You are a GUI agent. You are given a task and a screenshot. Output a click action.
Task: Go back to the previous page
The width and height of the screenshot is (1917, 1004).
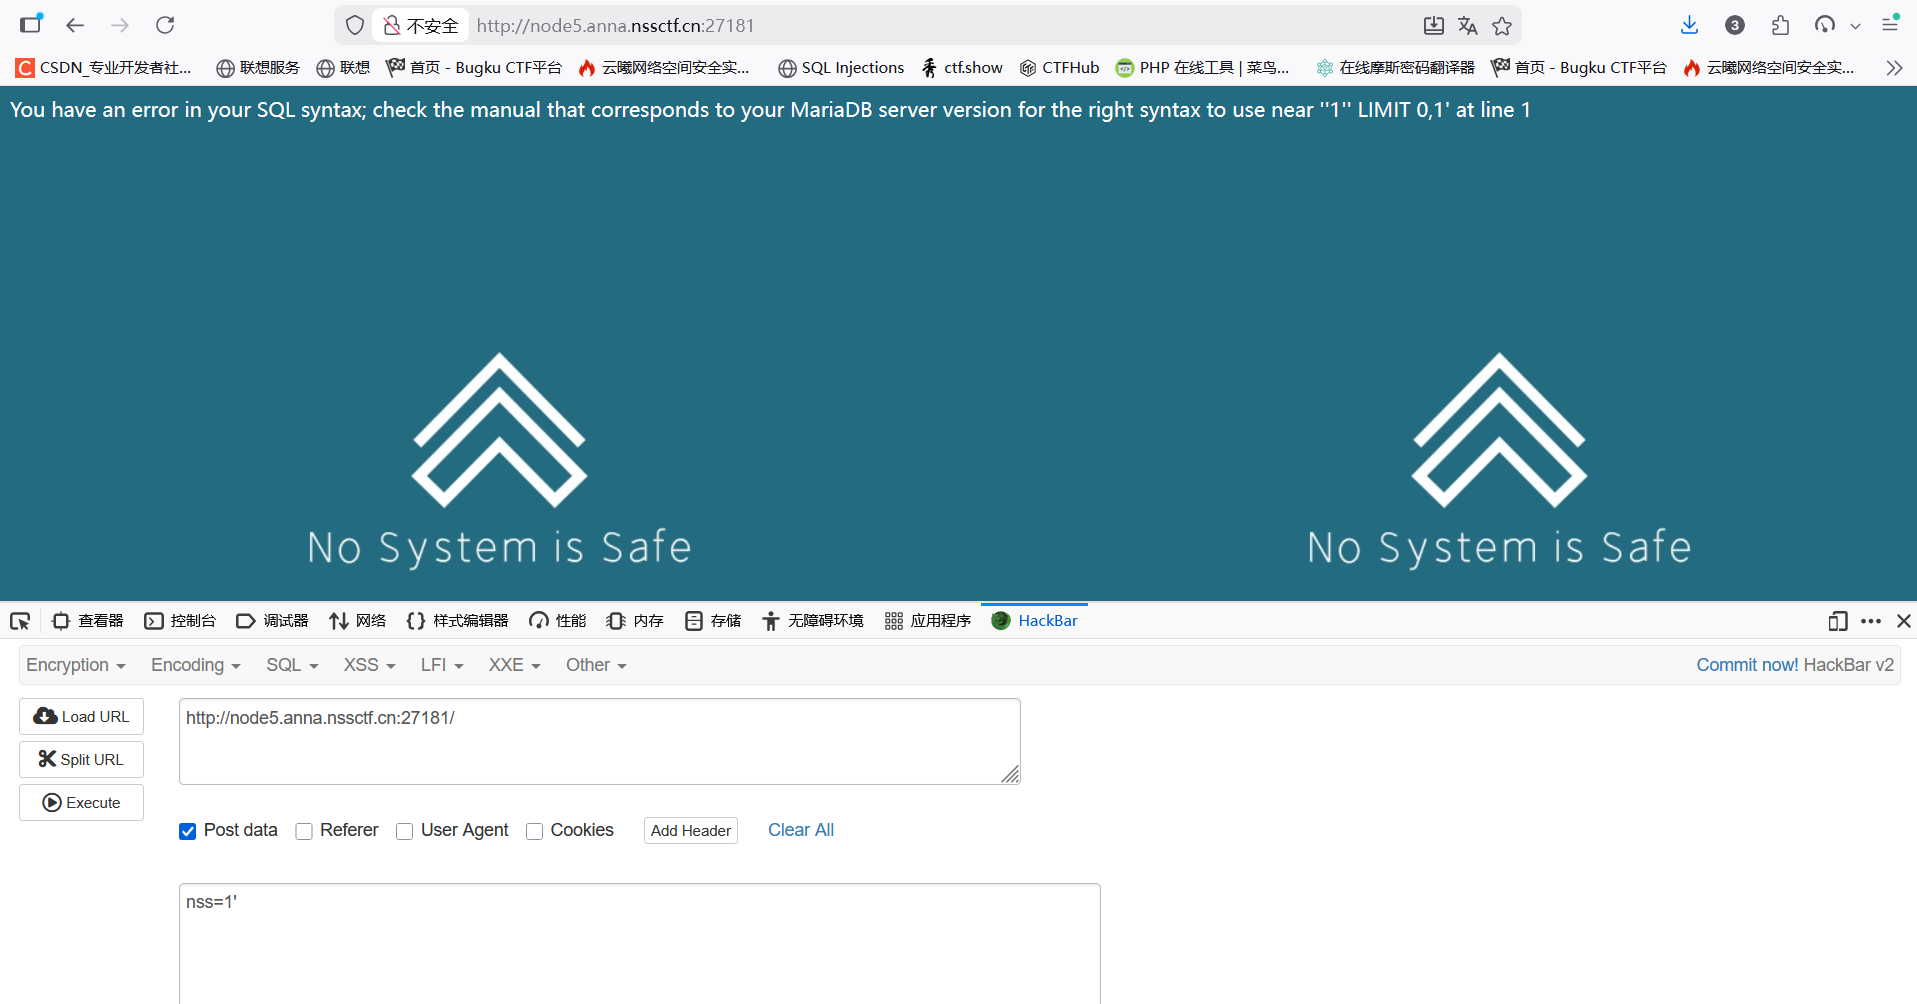point(75,25)
